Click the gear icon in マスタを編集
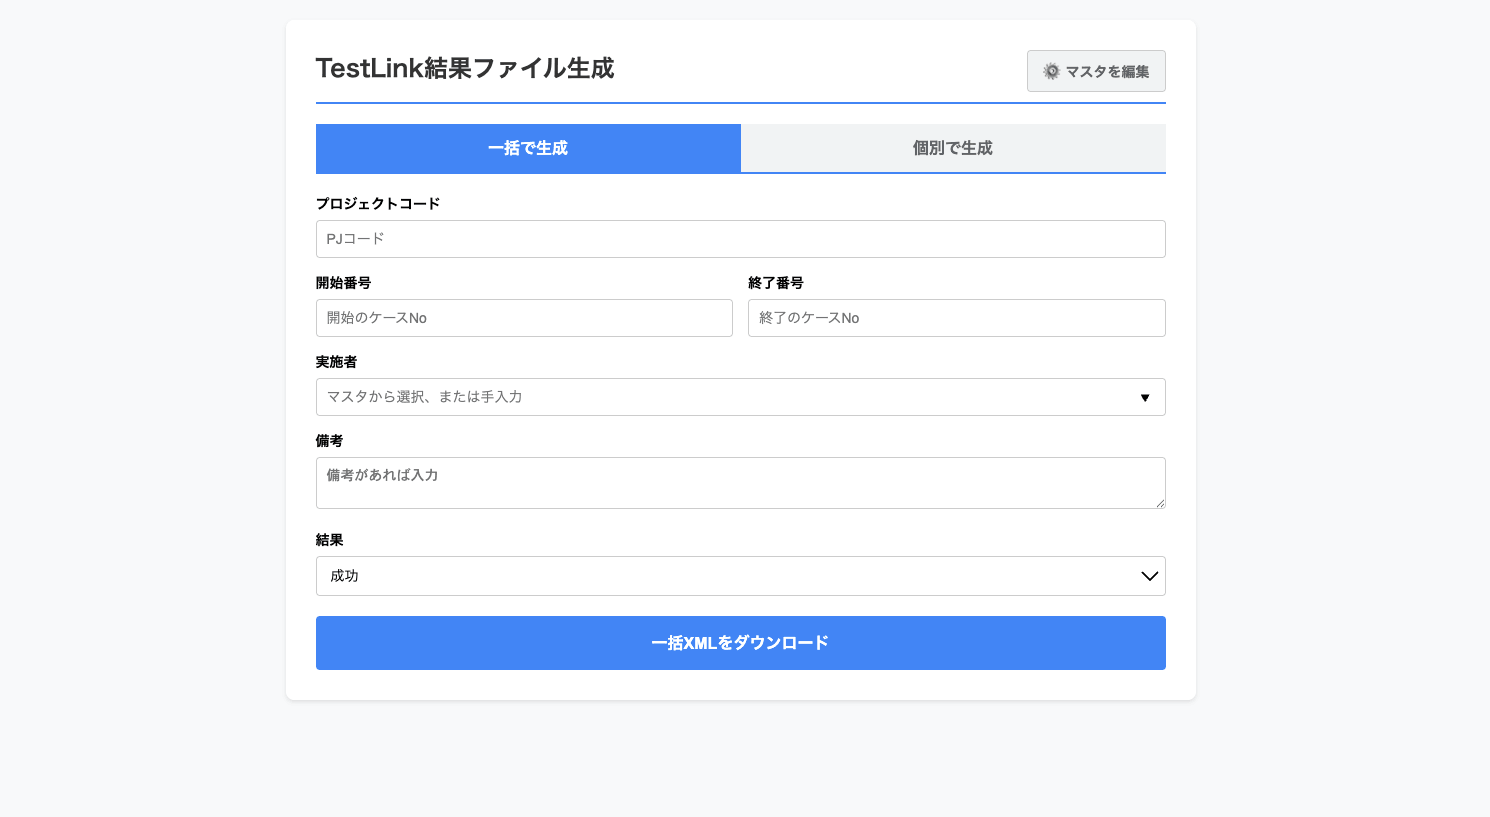Image resolution: width=1490 pixels, height=817 pixels. point(1051,71)
